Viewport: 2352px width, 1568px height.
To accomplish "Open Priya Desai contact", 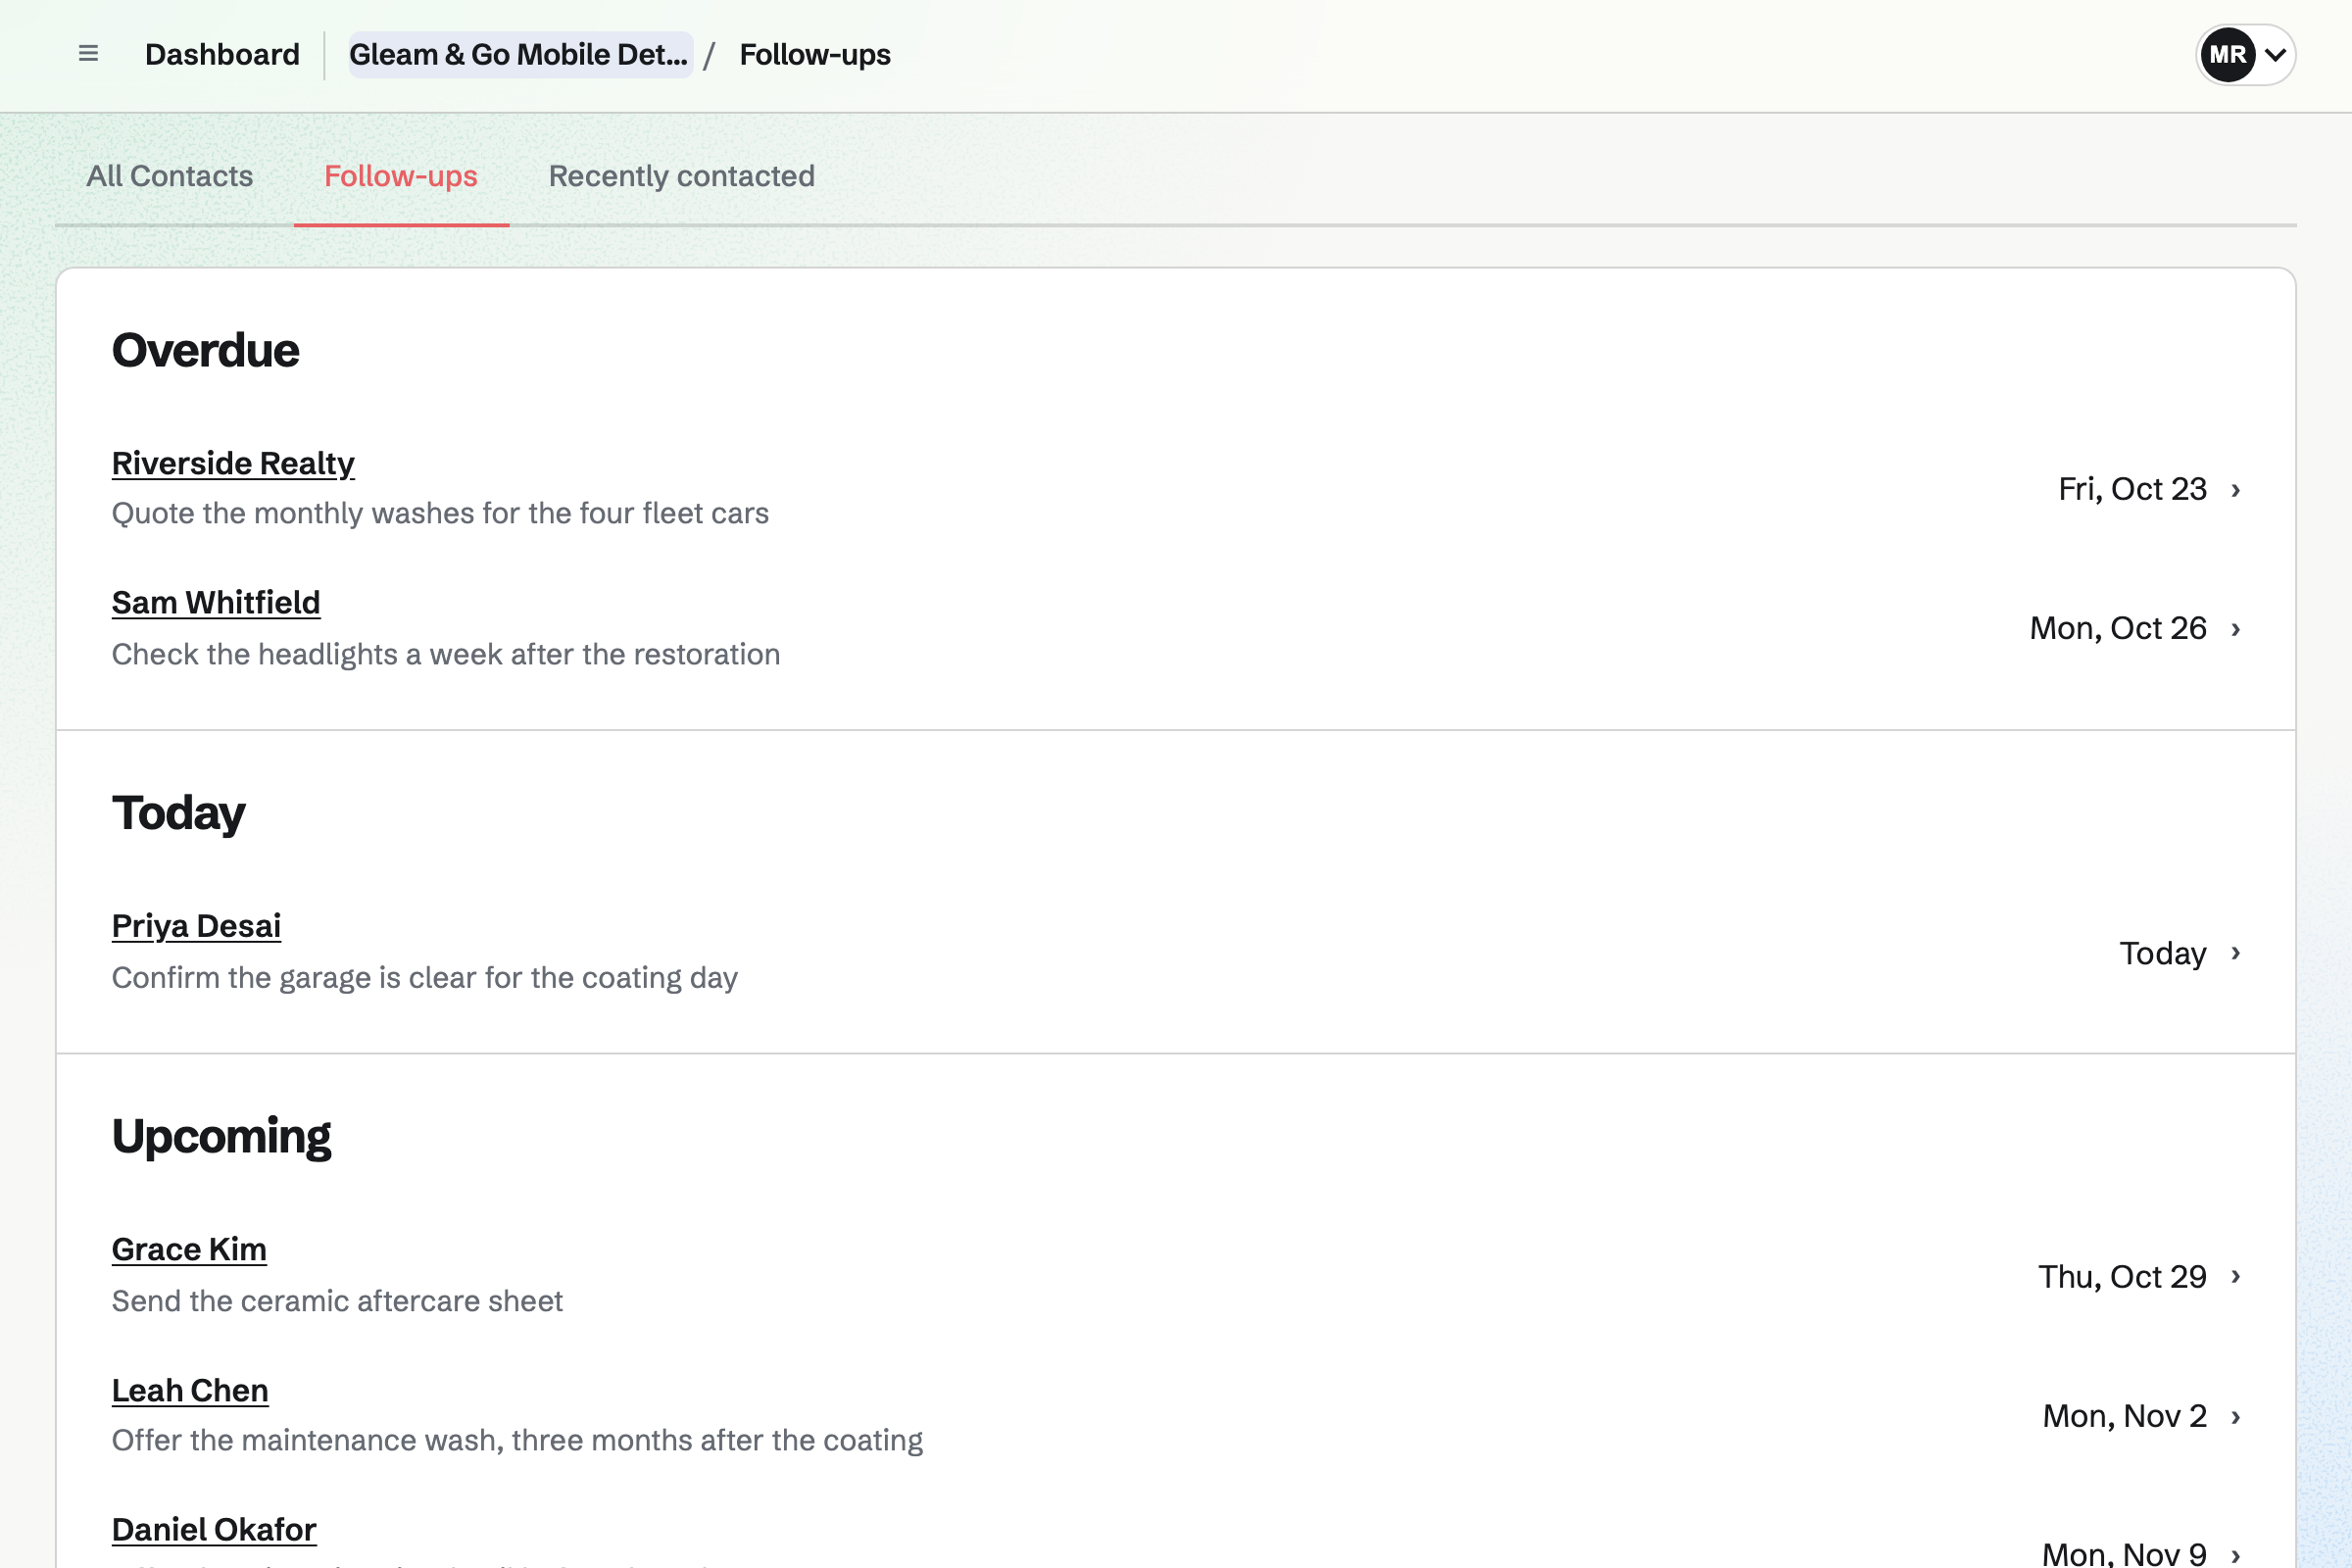I will point(196,926).
